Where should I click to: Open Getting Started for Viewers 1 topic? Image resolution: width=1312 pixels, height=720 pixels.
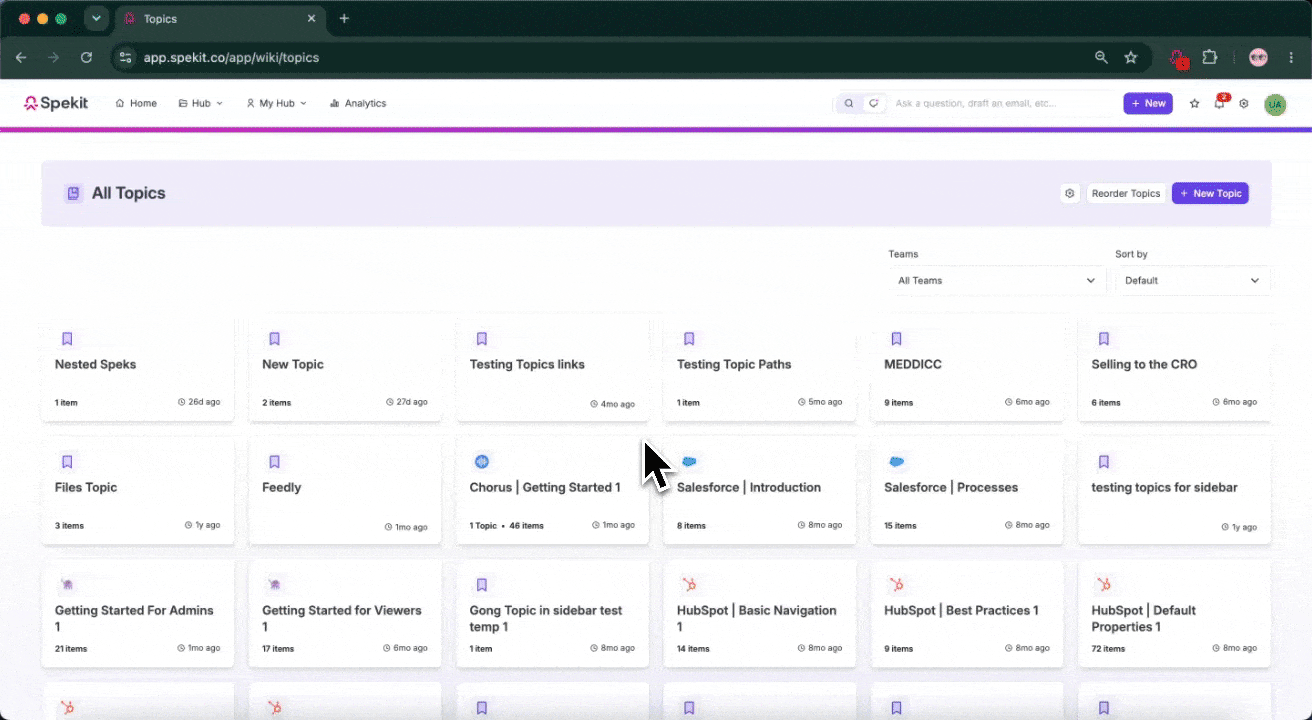[345, 614]
